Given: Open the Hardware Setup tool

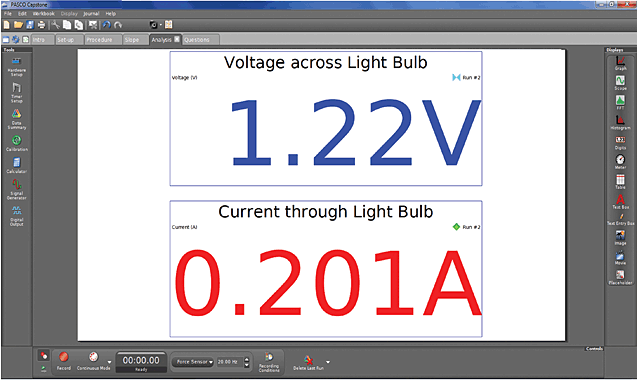Looking at the screenshot, I should 16,67.
